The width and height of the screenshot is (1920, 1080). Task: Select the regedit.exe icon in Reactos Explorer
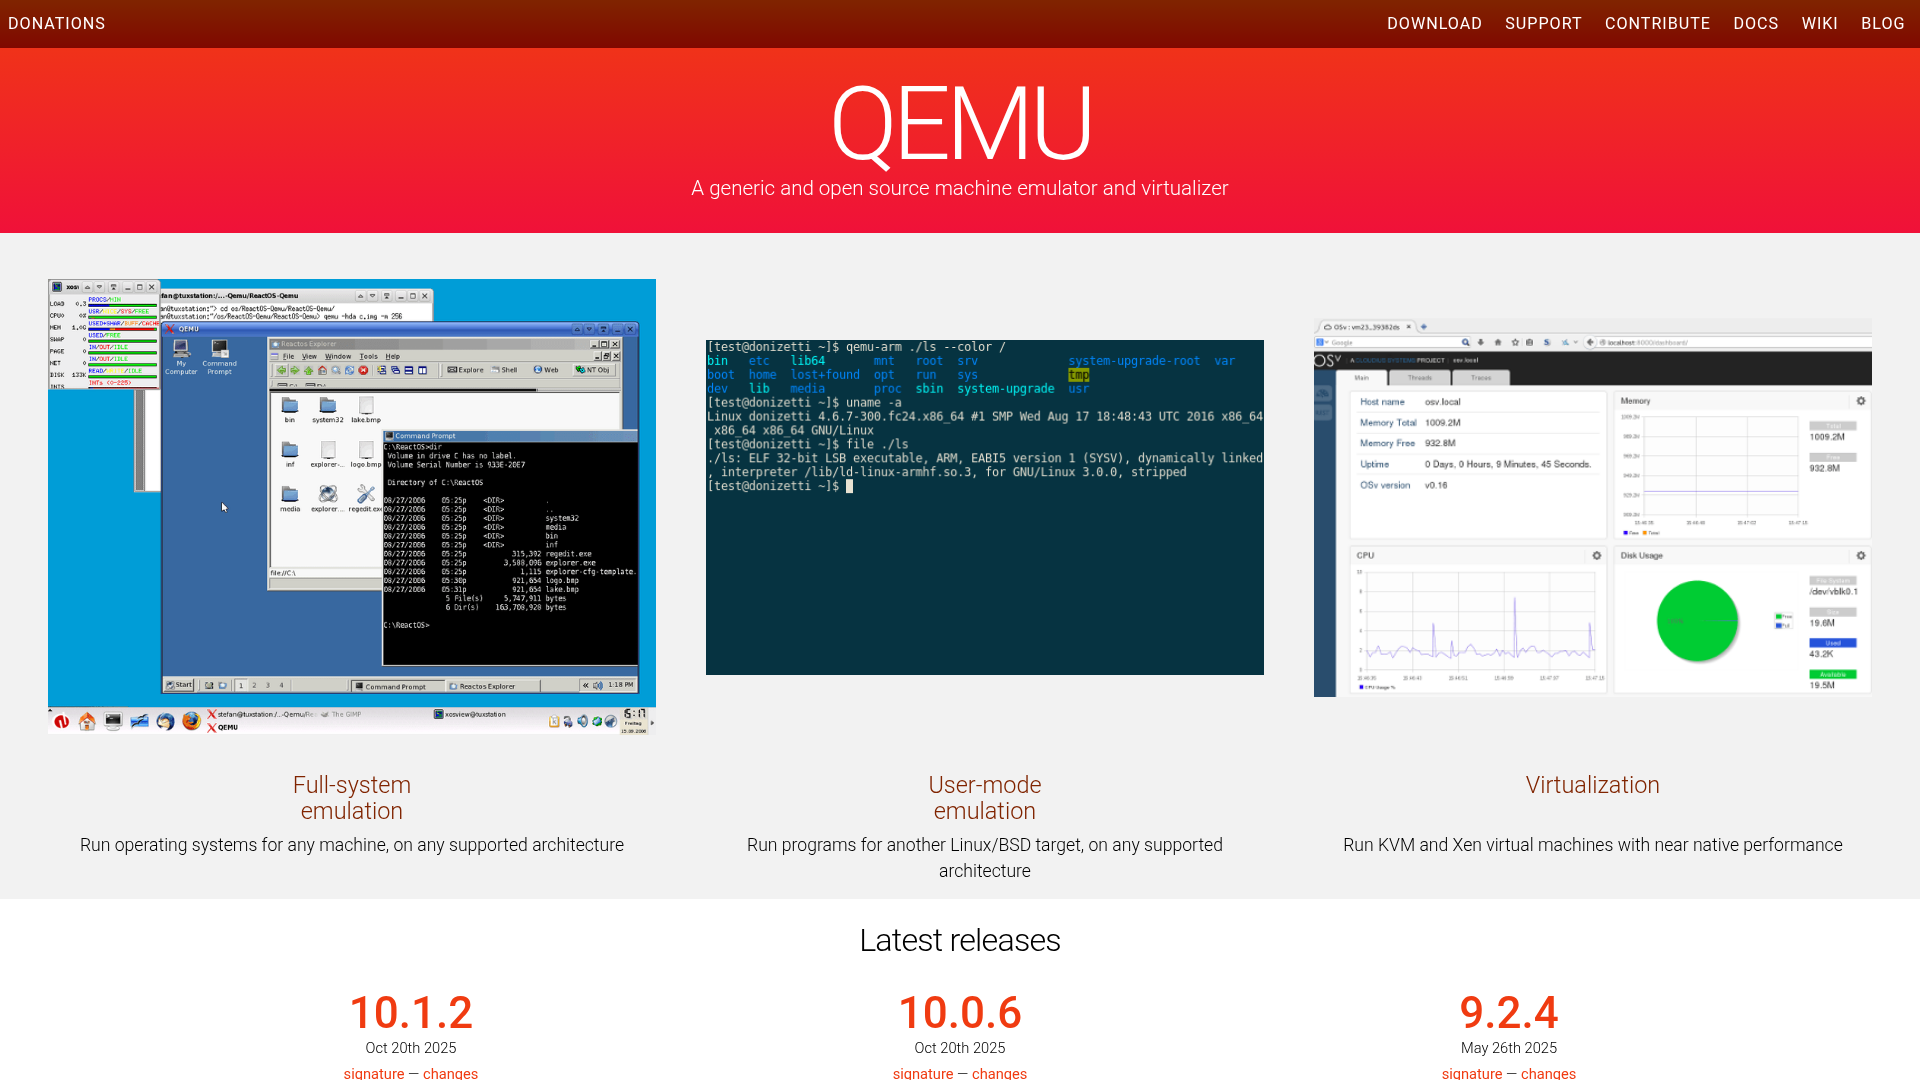(x=364, y=494)
